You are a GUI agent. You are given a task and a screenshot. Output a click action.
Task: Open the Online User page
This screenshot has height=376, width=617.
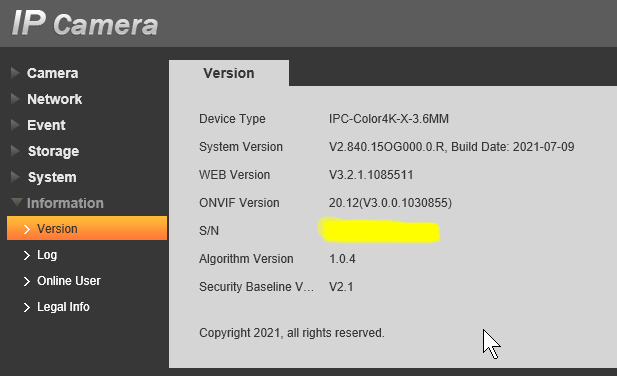coord(69,281)
